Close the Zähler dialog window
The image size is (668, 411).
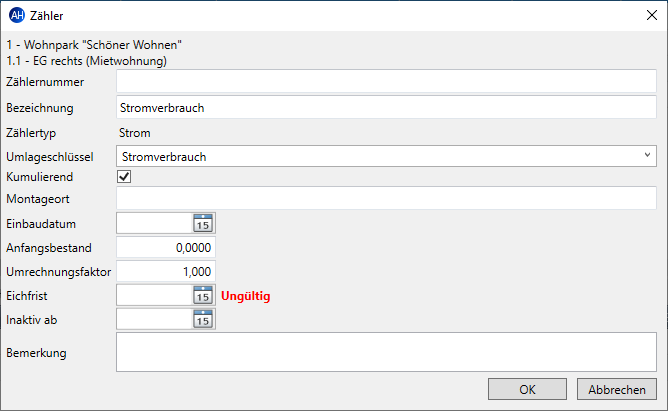pos(651,15)
